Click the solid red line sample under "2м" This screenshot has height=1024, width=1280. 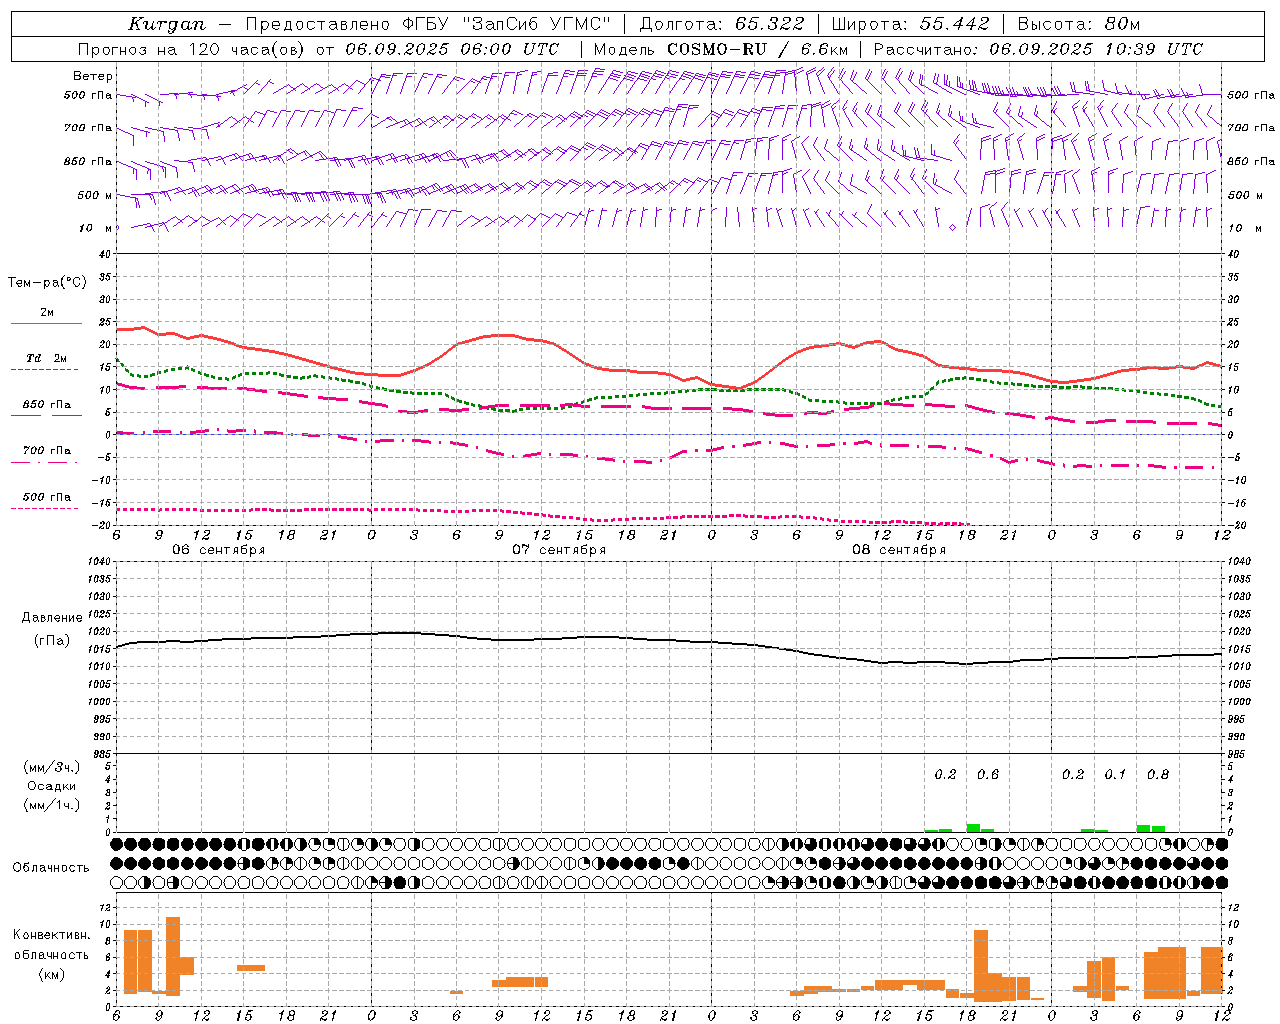coord(46,323)
